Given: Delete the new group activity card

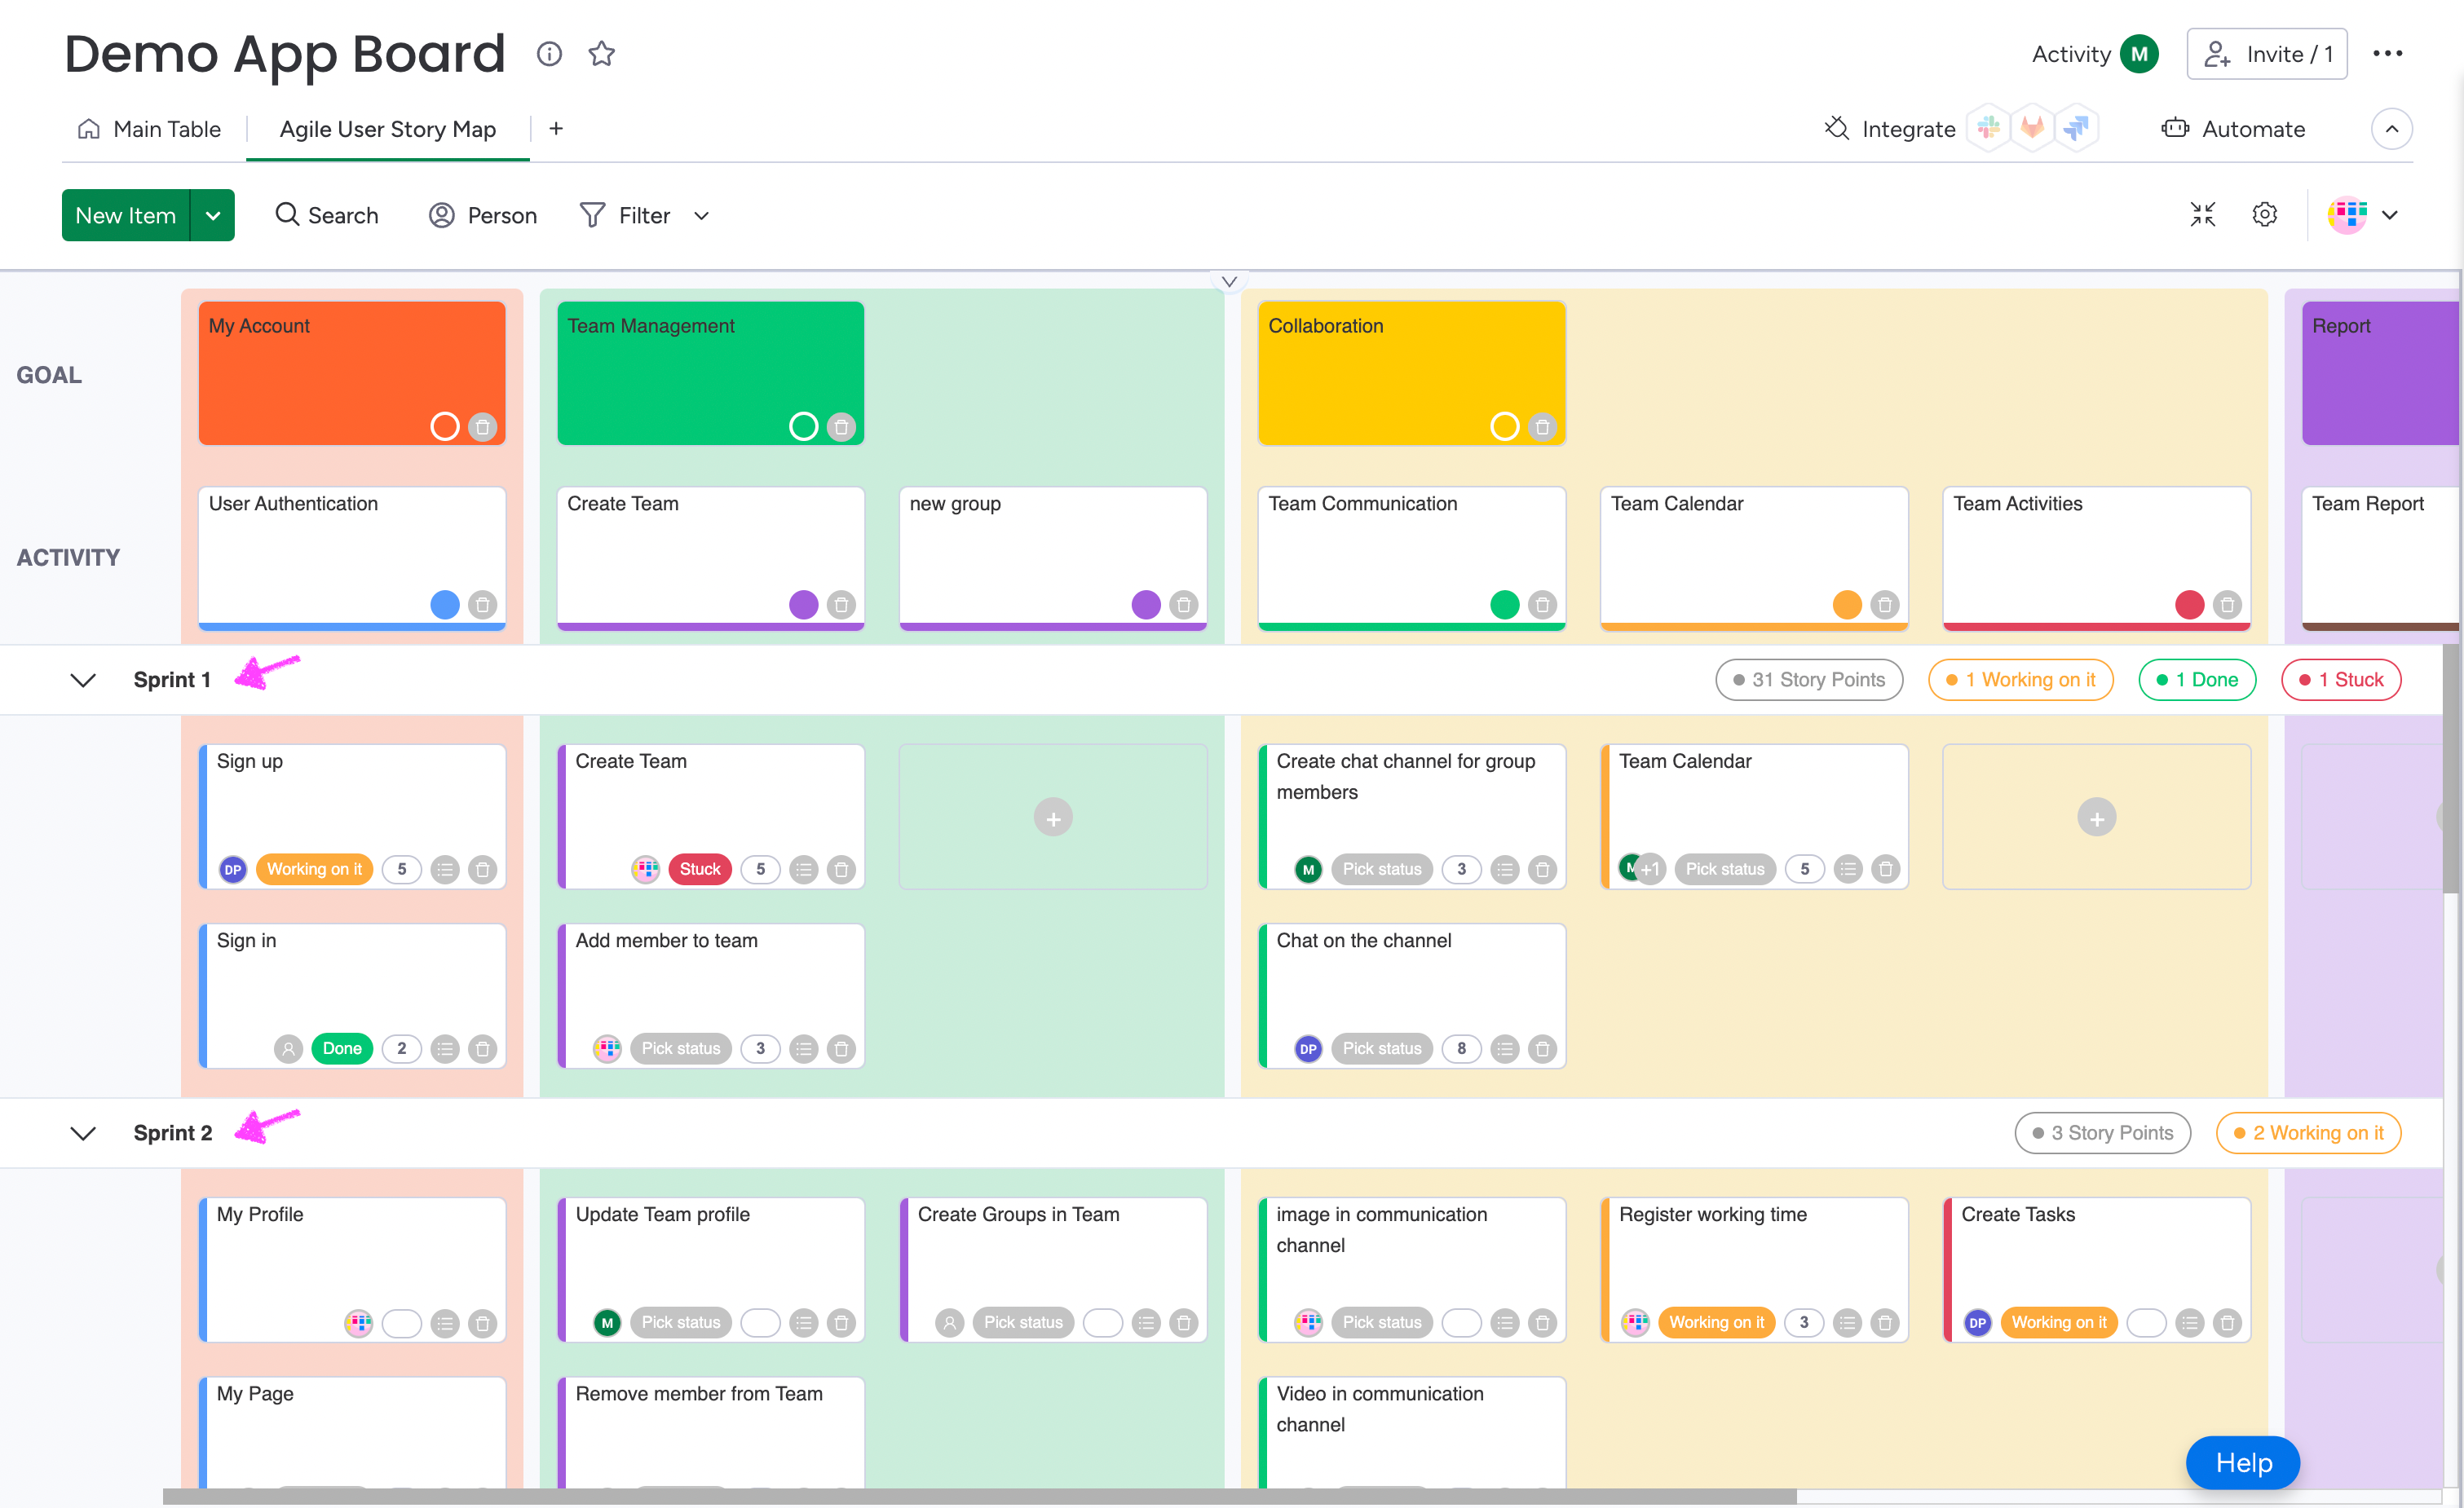Looking at the screenshot, I should pyautogui.click(x=1183, y=605).
